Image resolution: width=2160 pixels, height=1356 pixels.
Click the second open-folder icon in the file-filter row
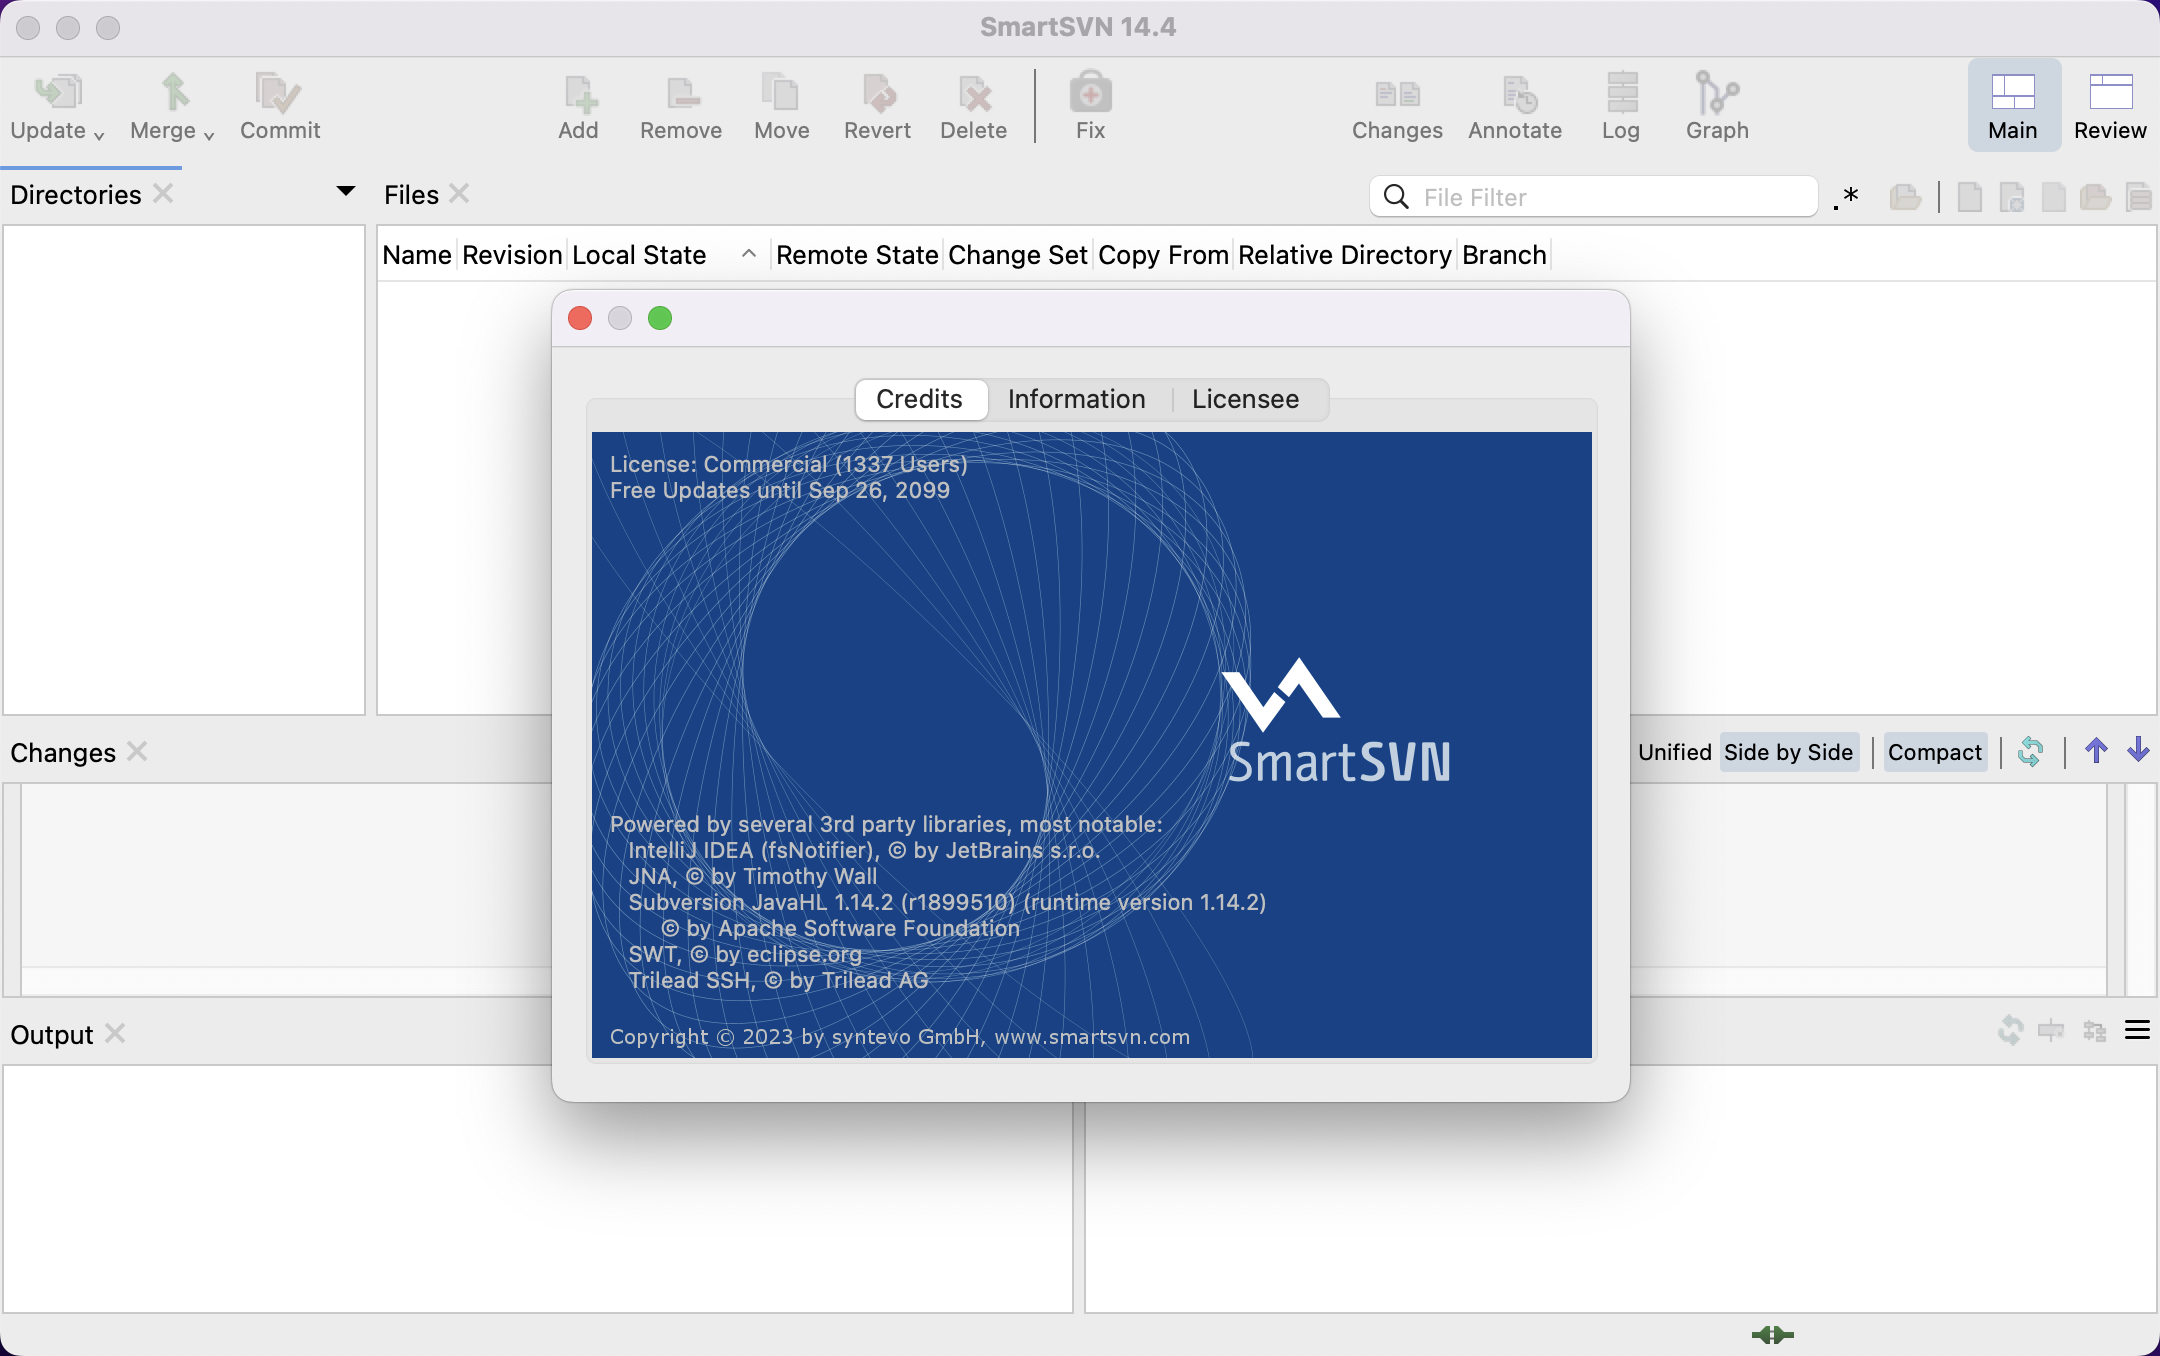(x=2095, y=197)
